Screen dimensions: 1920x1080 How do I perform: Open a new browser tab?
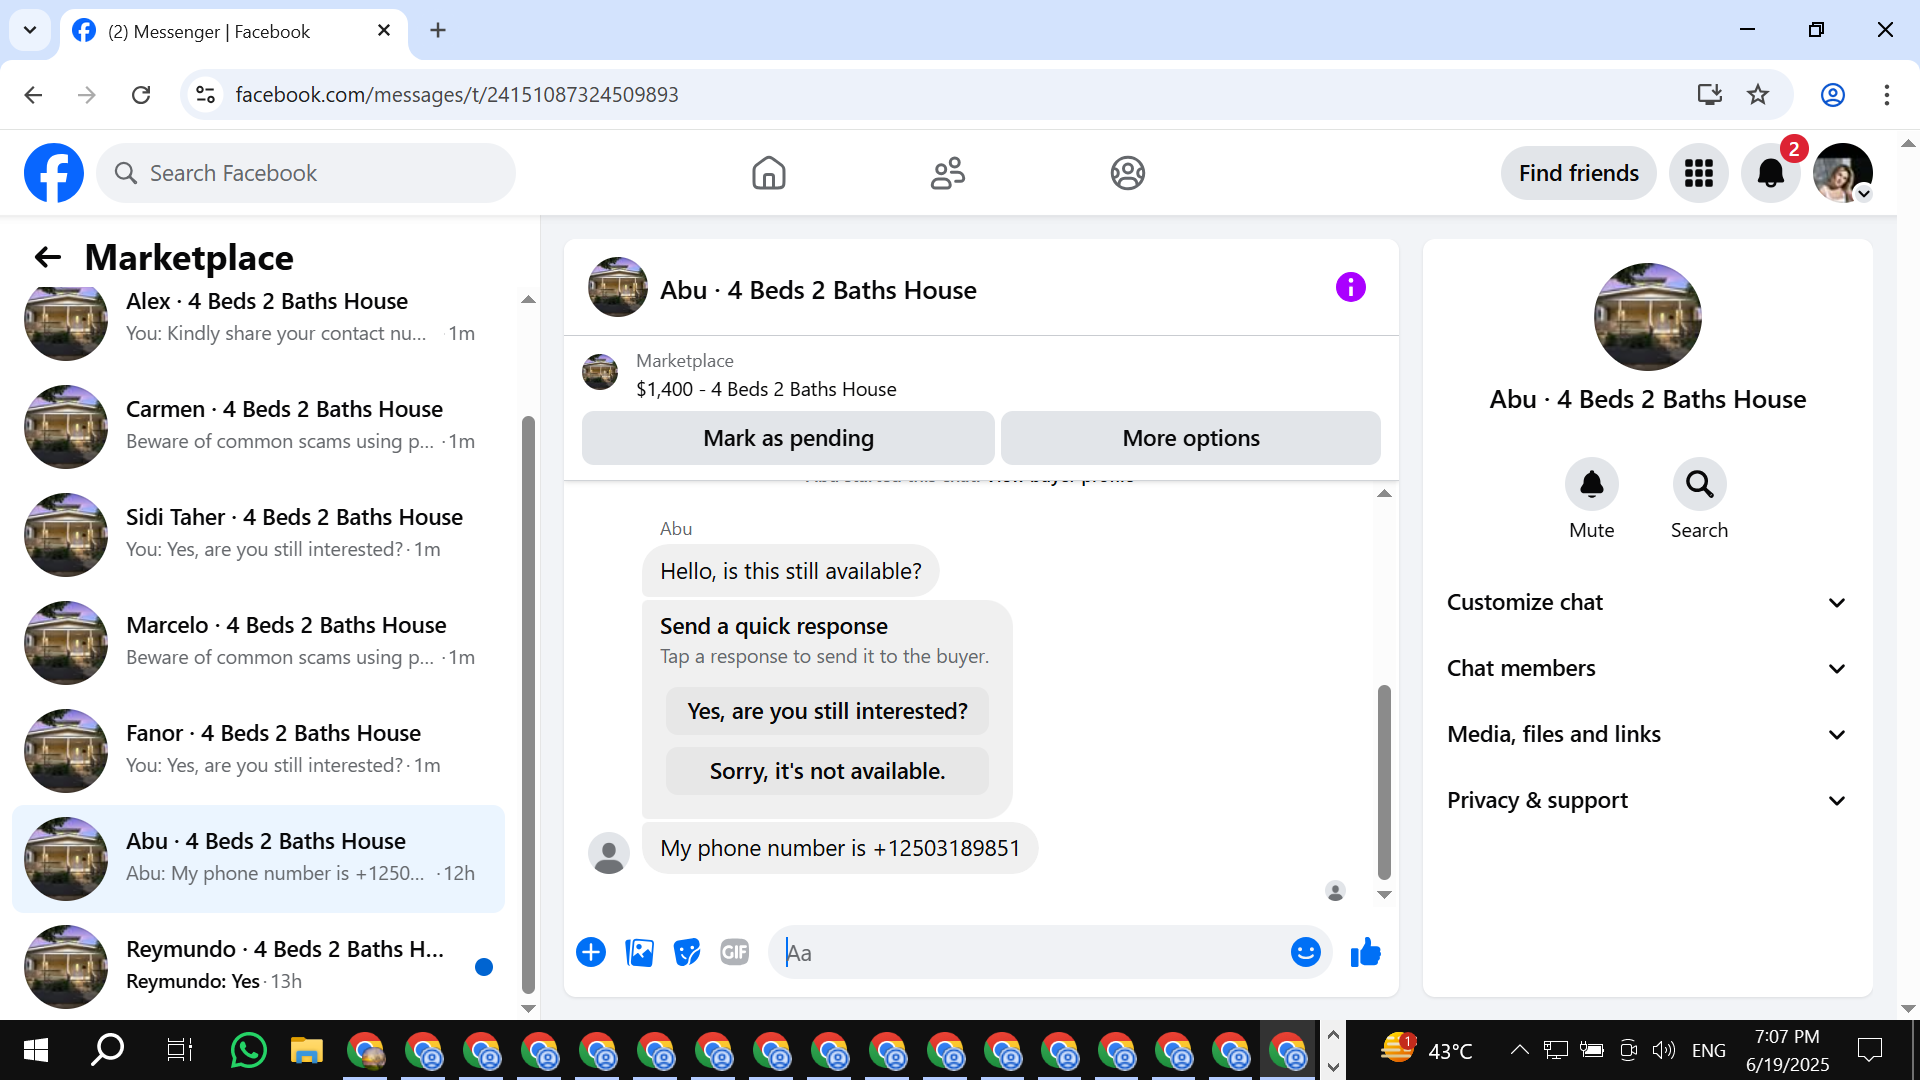click(438, 30)
